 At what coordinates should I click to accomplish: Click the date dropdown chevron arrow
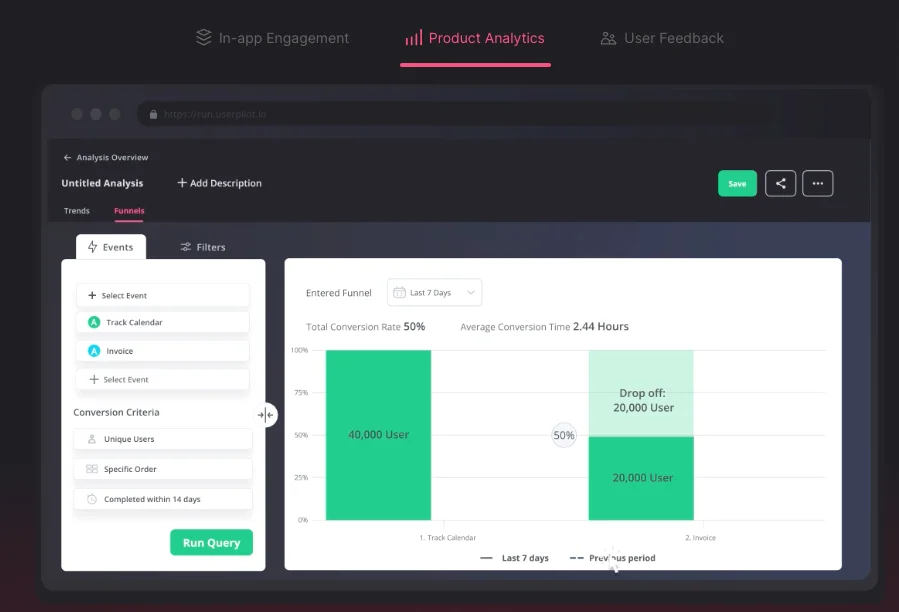pyautogui.click(x=471, y=293)
